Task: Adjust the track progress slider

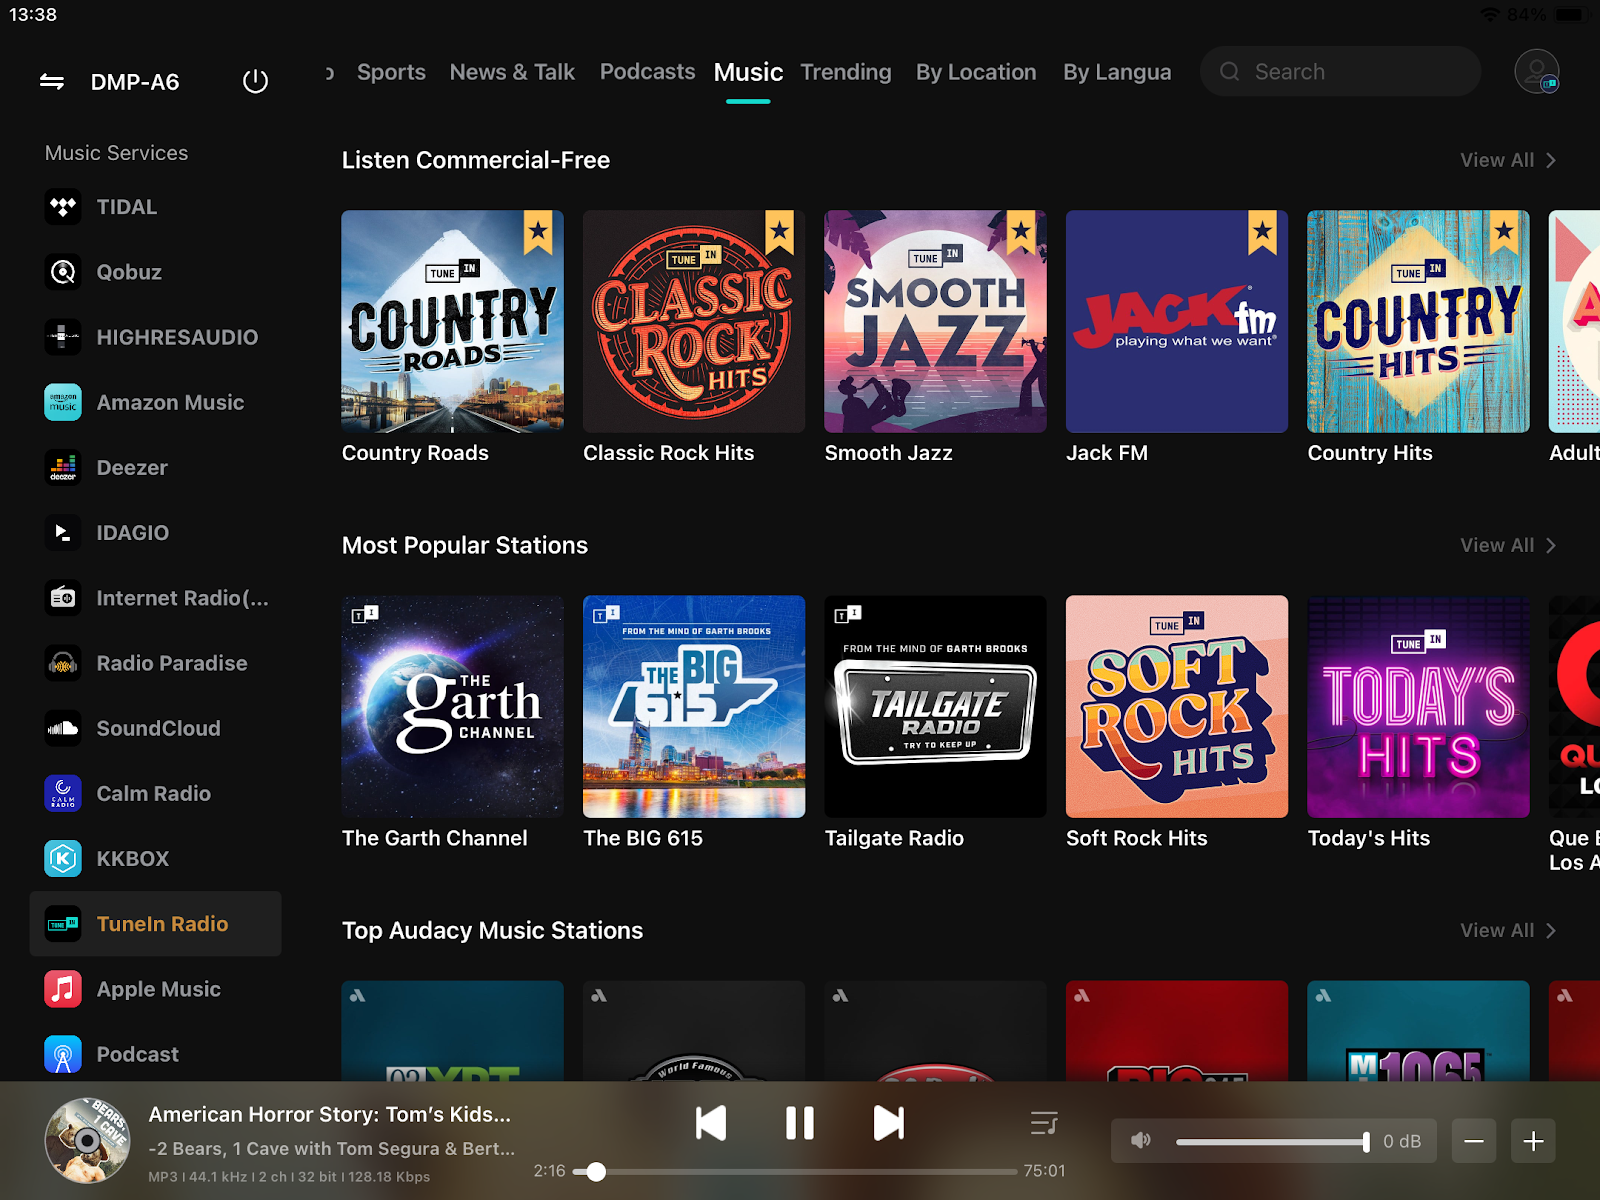Action: click(x=796, y=1171)
